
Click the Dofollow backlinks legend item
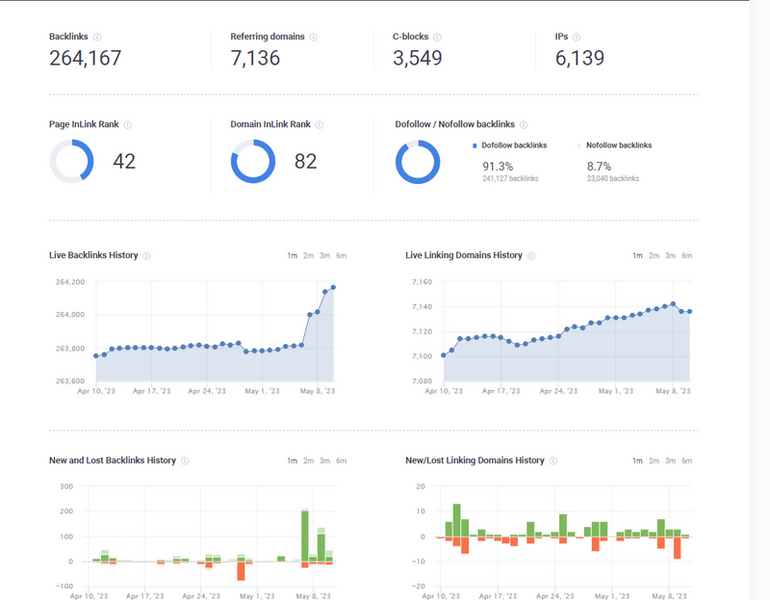coord(514,145)
